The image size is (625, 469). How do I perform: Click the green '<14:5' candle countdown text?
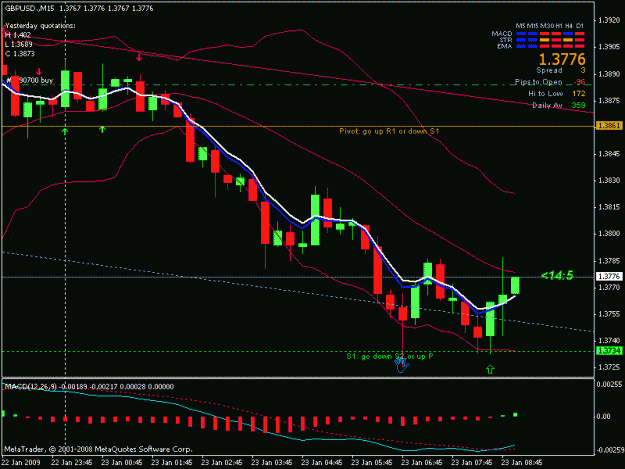[x=557, y=275]
